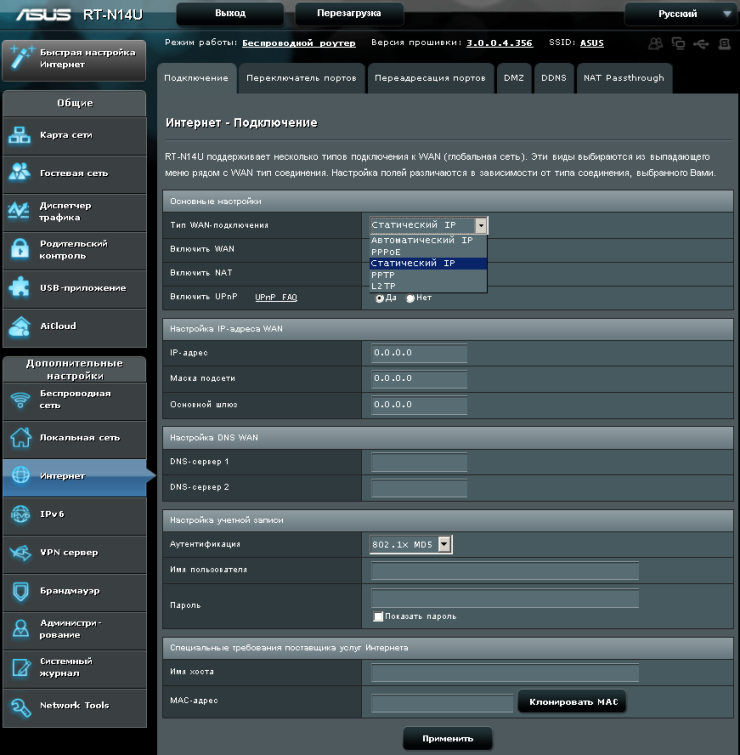Click the DNS-сервер 1 input field
Screen dimensions: 740x755
(x=419, y=462)
